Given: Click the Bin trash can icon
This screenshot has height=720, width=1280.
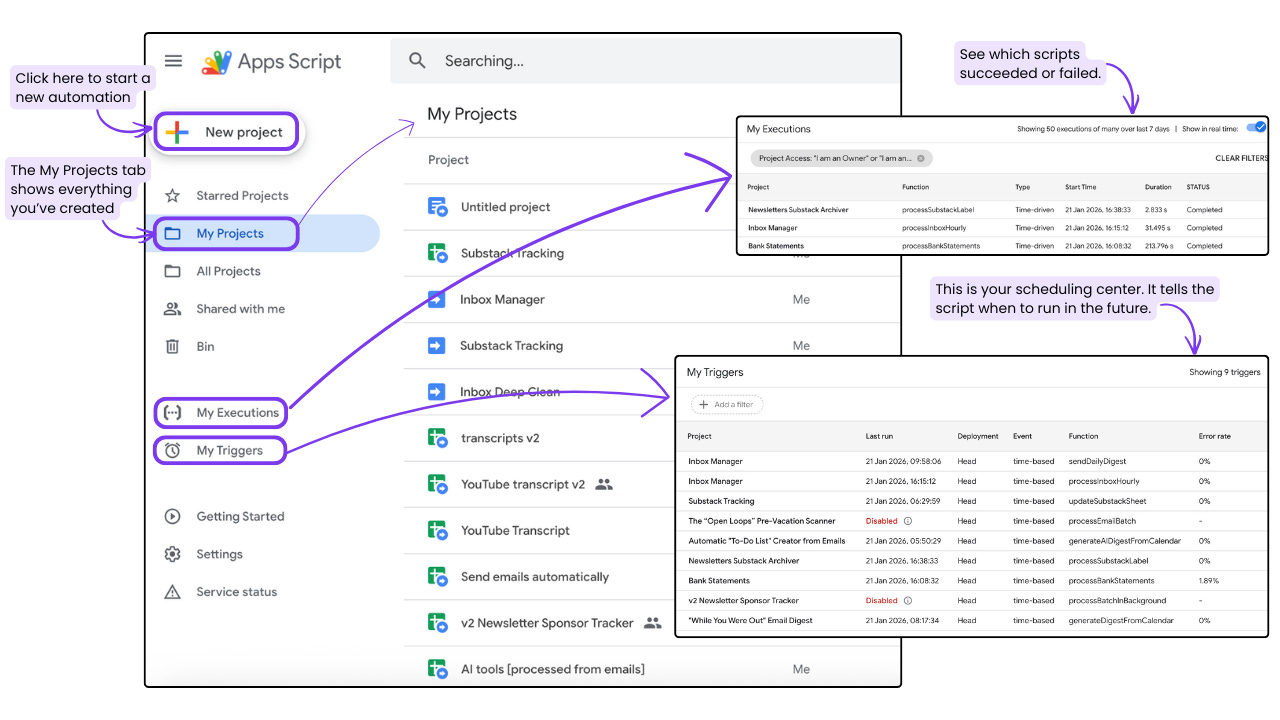Looking at the screenshot, I should tap(172, 346).
